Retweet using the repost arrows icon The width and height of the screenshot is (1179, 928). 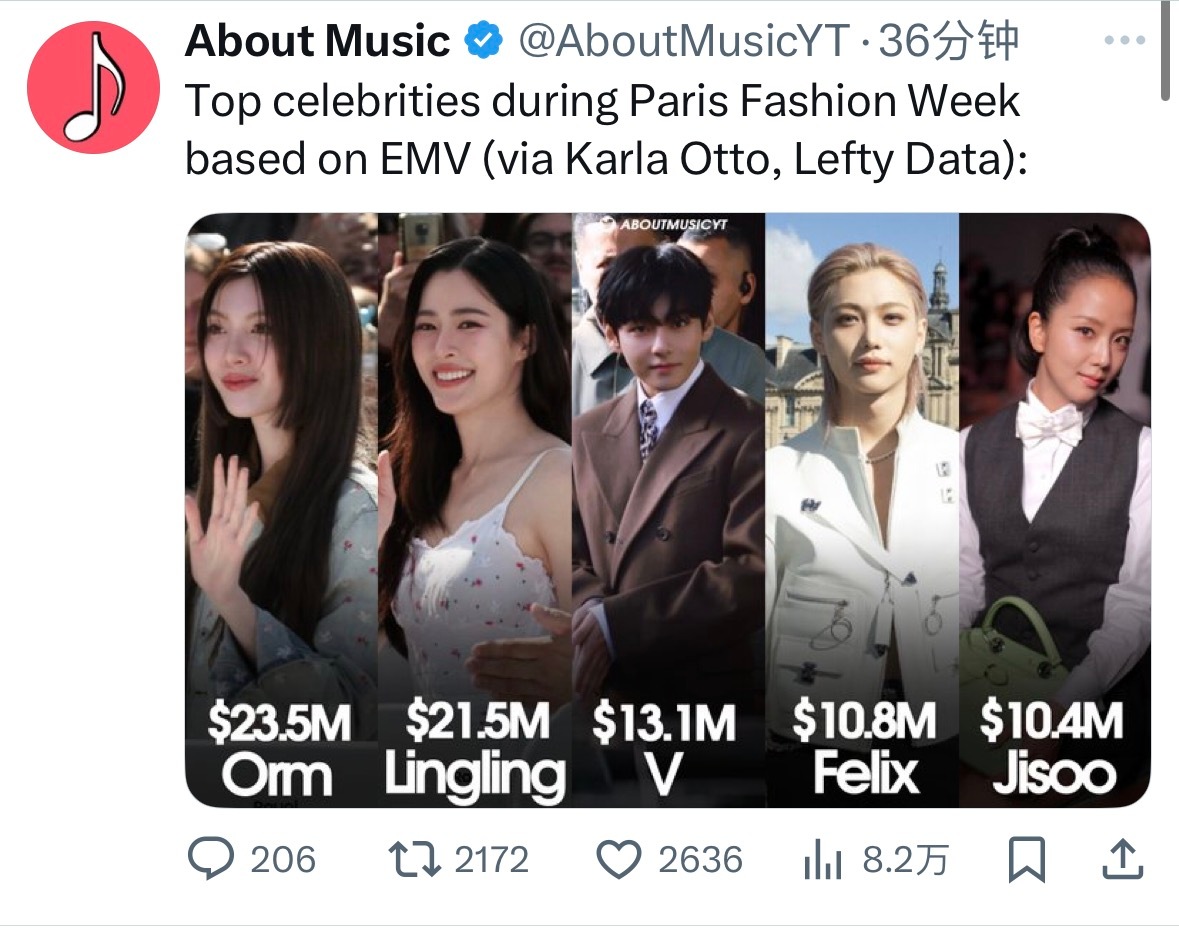[414, 860]
